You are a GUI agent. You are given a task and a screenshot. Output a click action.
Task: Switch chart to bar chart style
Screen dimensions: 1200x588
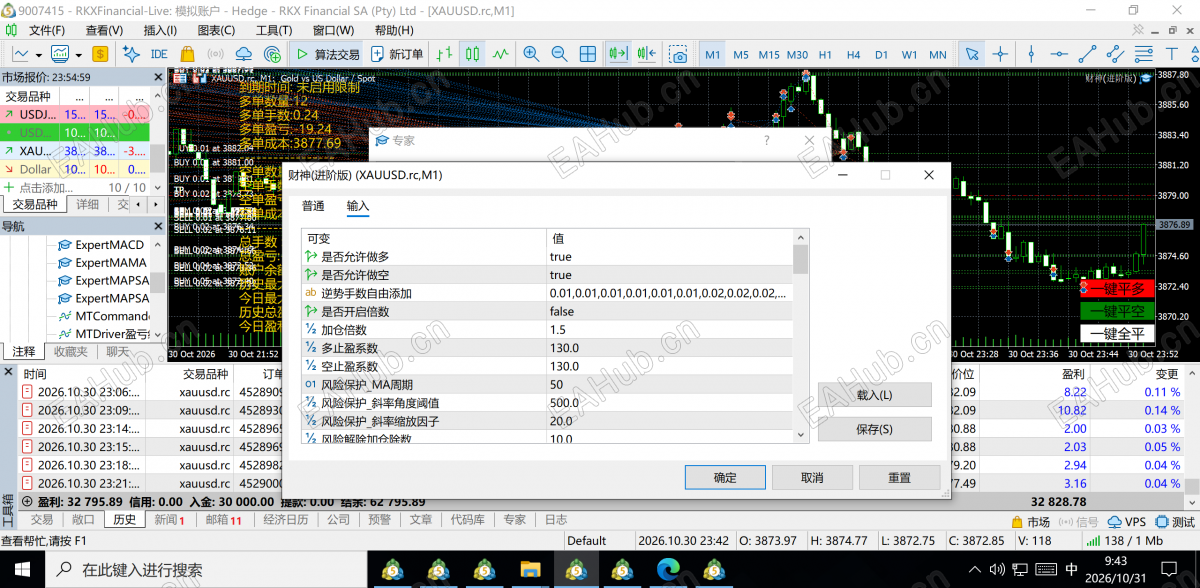coord(444,54)
